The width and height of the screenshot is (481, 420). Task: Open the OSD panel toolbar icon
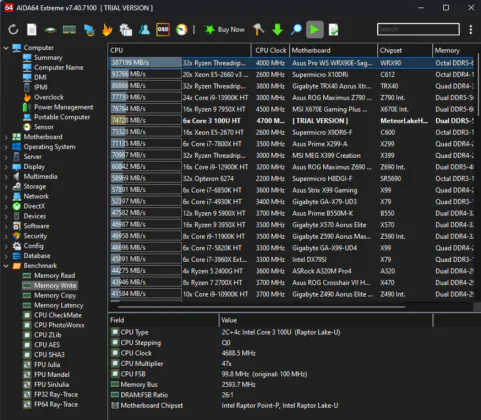click(x=163, y=30)
